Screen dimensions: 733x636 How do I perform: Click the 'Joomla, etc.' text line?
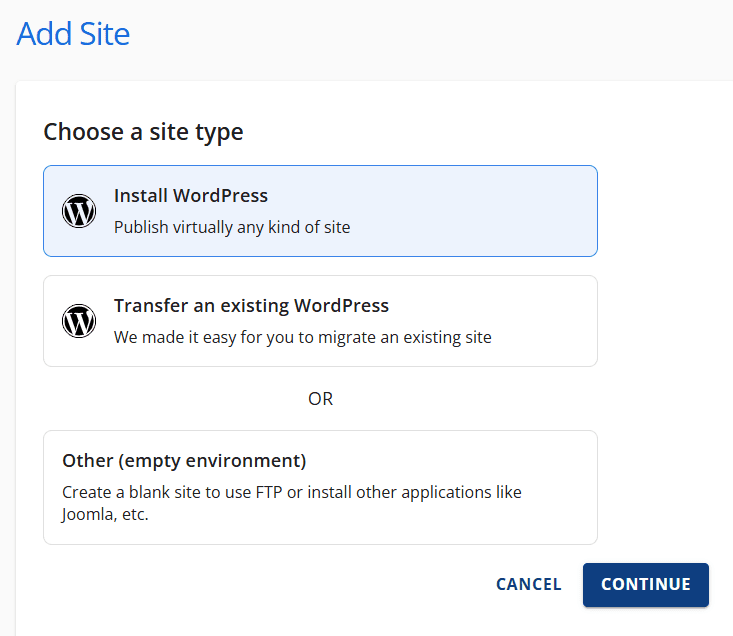tap(105, 515)
